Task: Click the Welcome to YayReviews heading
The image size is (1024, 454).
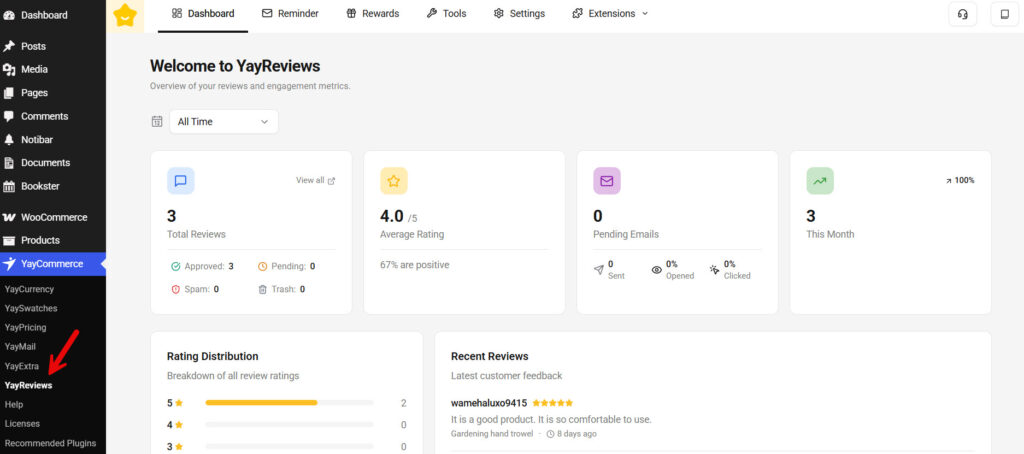Action: (x=235, y=66)
